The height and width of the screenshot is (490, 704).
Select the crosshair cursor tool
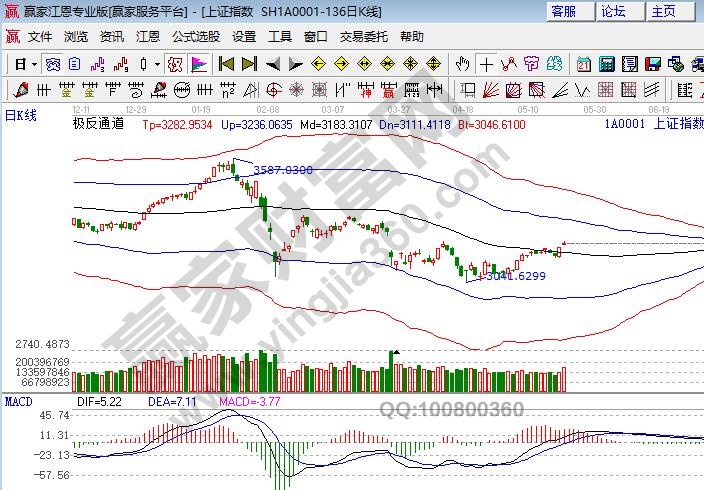point(486,64)
